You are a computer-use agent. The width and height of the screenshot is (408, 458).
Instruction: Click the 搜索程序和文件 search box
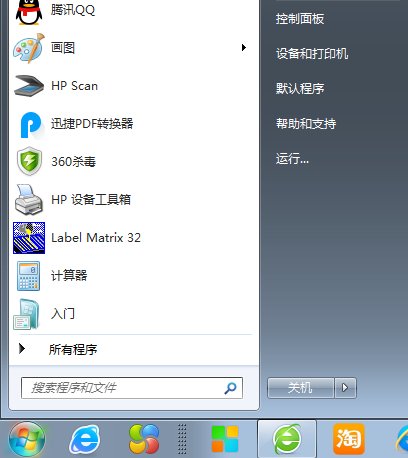point(132,388)
